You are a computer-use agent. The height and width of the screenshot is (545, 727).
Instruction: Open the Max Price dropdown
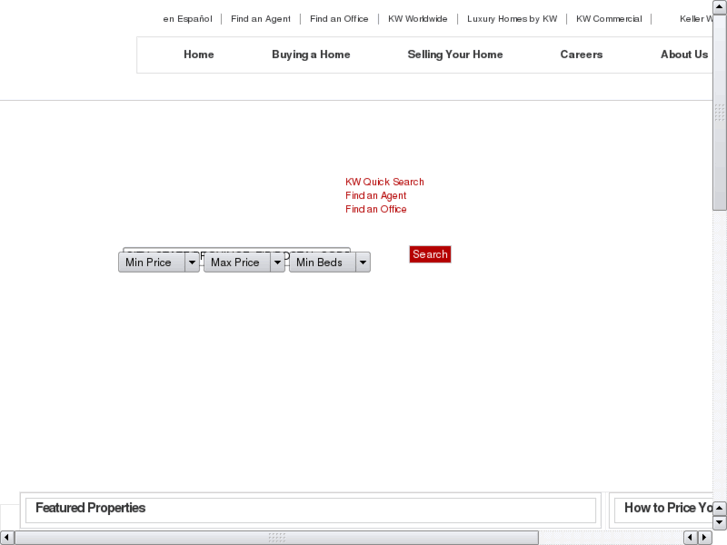click(244, 263)
